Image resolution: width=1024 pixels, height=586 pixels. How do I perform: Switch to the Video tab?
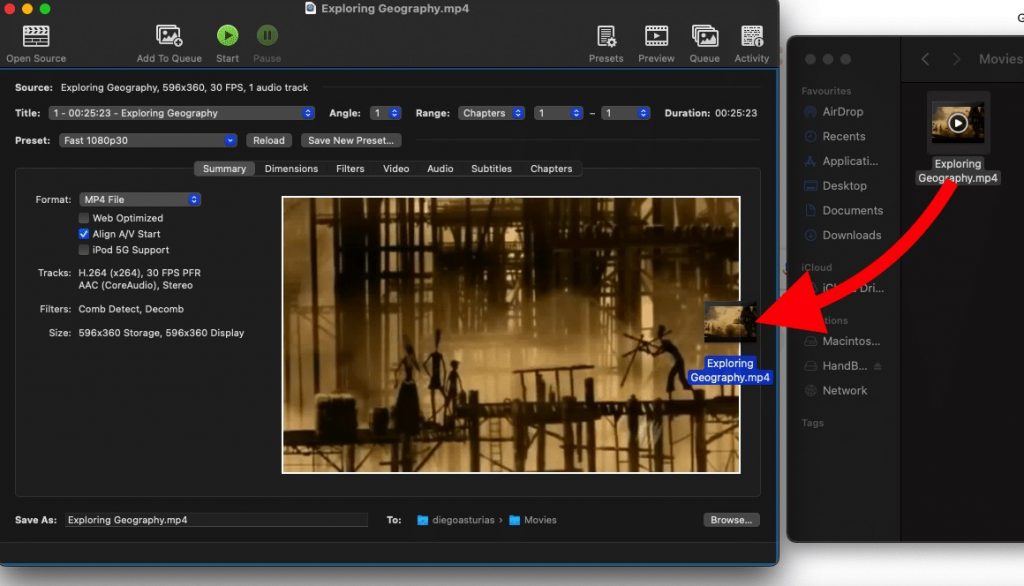pyautogui.click(x=396, y=169)
